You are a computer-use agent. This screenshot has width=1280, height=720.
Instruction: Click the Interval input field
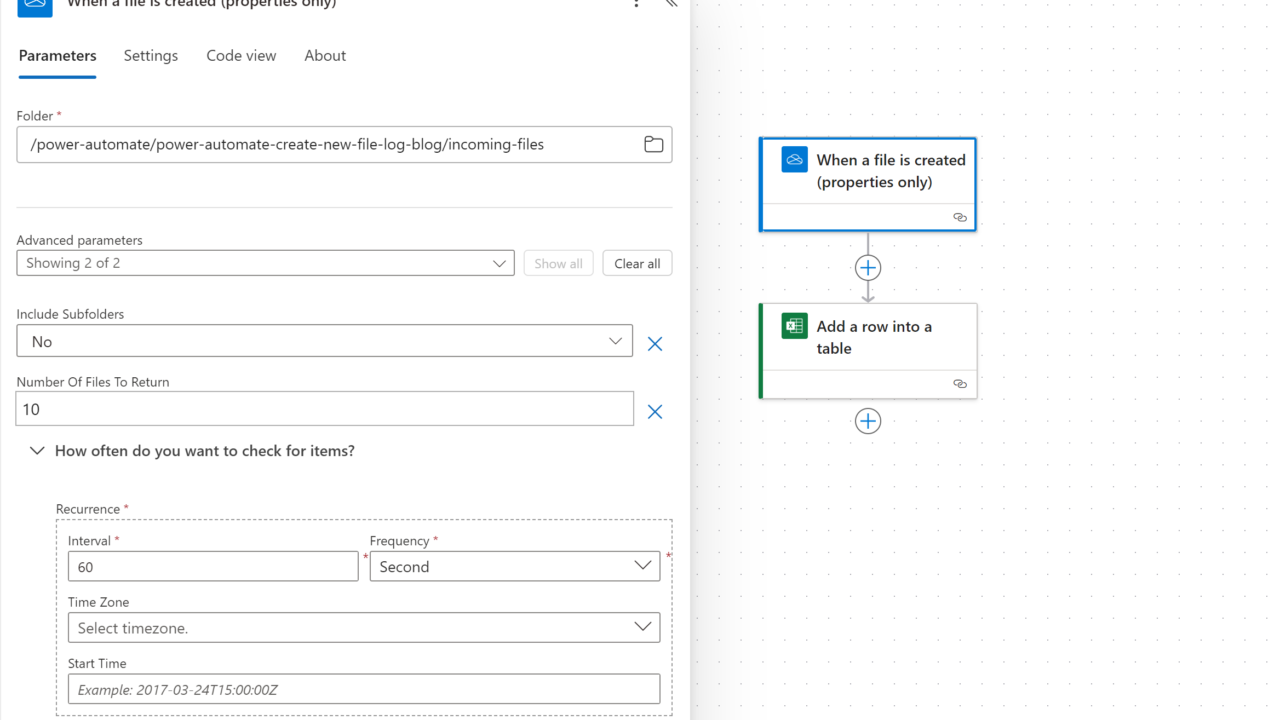(212, 566)
